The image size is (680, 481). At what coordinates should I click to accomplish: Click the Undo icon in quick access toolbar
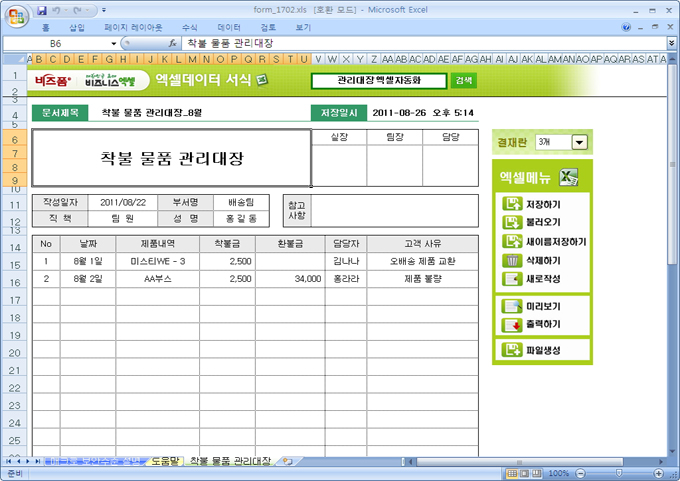click(x=56, y=10)
